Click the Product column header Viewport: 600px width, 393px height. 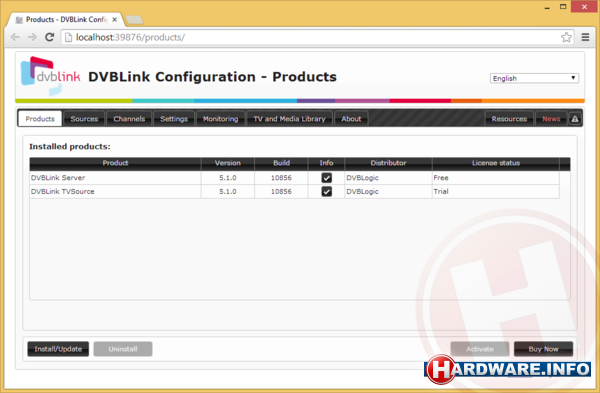click(115, 163)
